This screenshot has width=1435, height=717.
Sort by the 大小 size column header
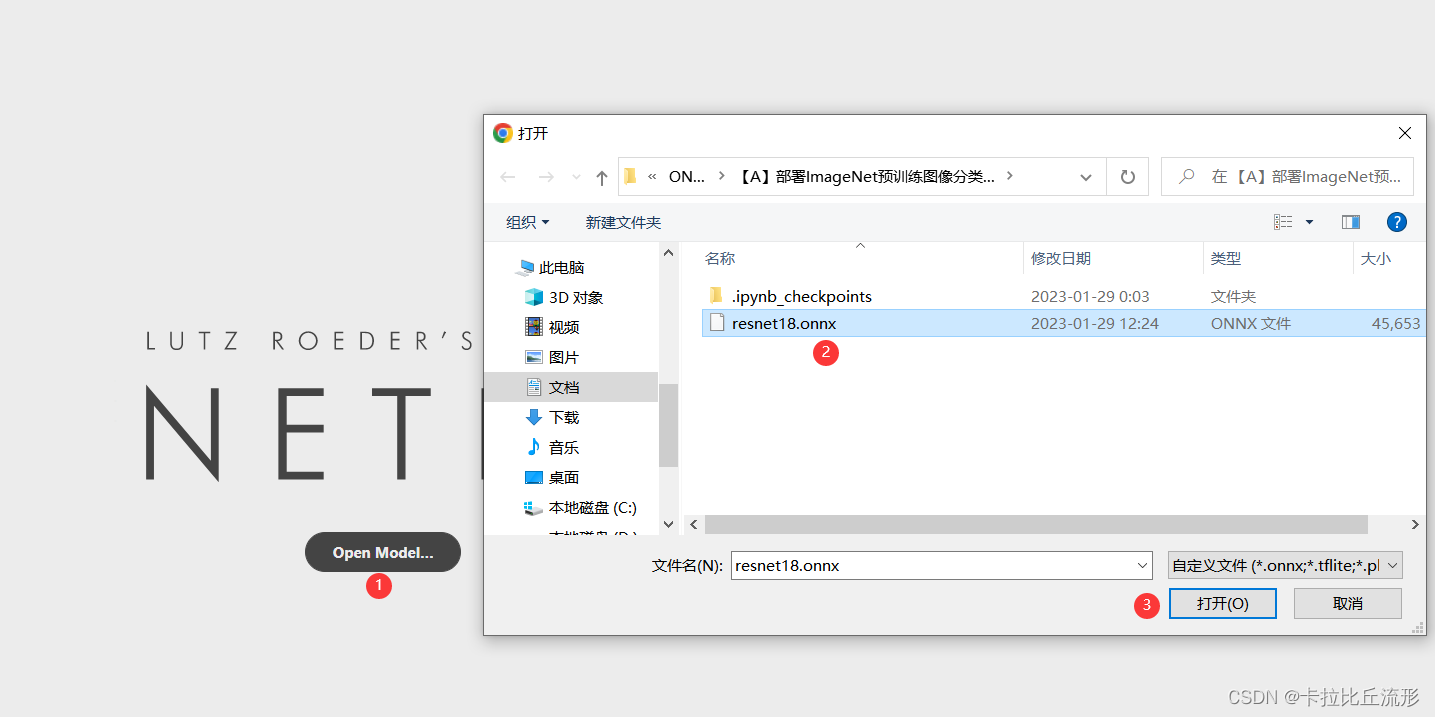(x=1376, y=258)
